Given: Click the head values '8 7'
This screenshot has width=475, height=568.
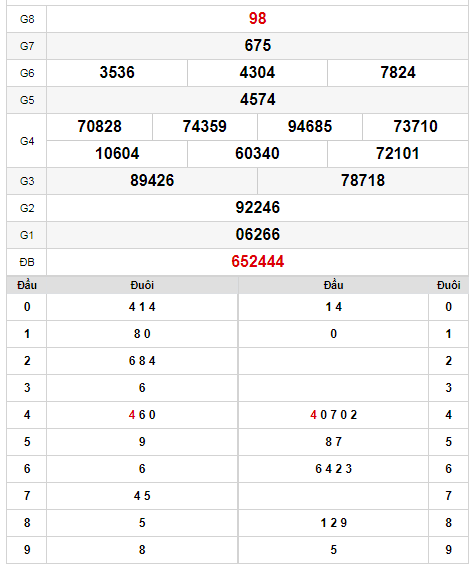Looking at the screenshot, I should (333, 442).
